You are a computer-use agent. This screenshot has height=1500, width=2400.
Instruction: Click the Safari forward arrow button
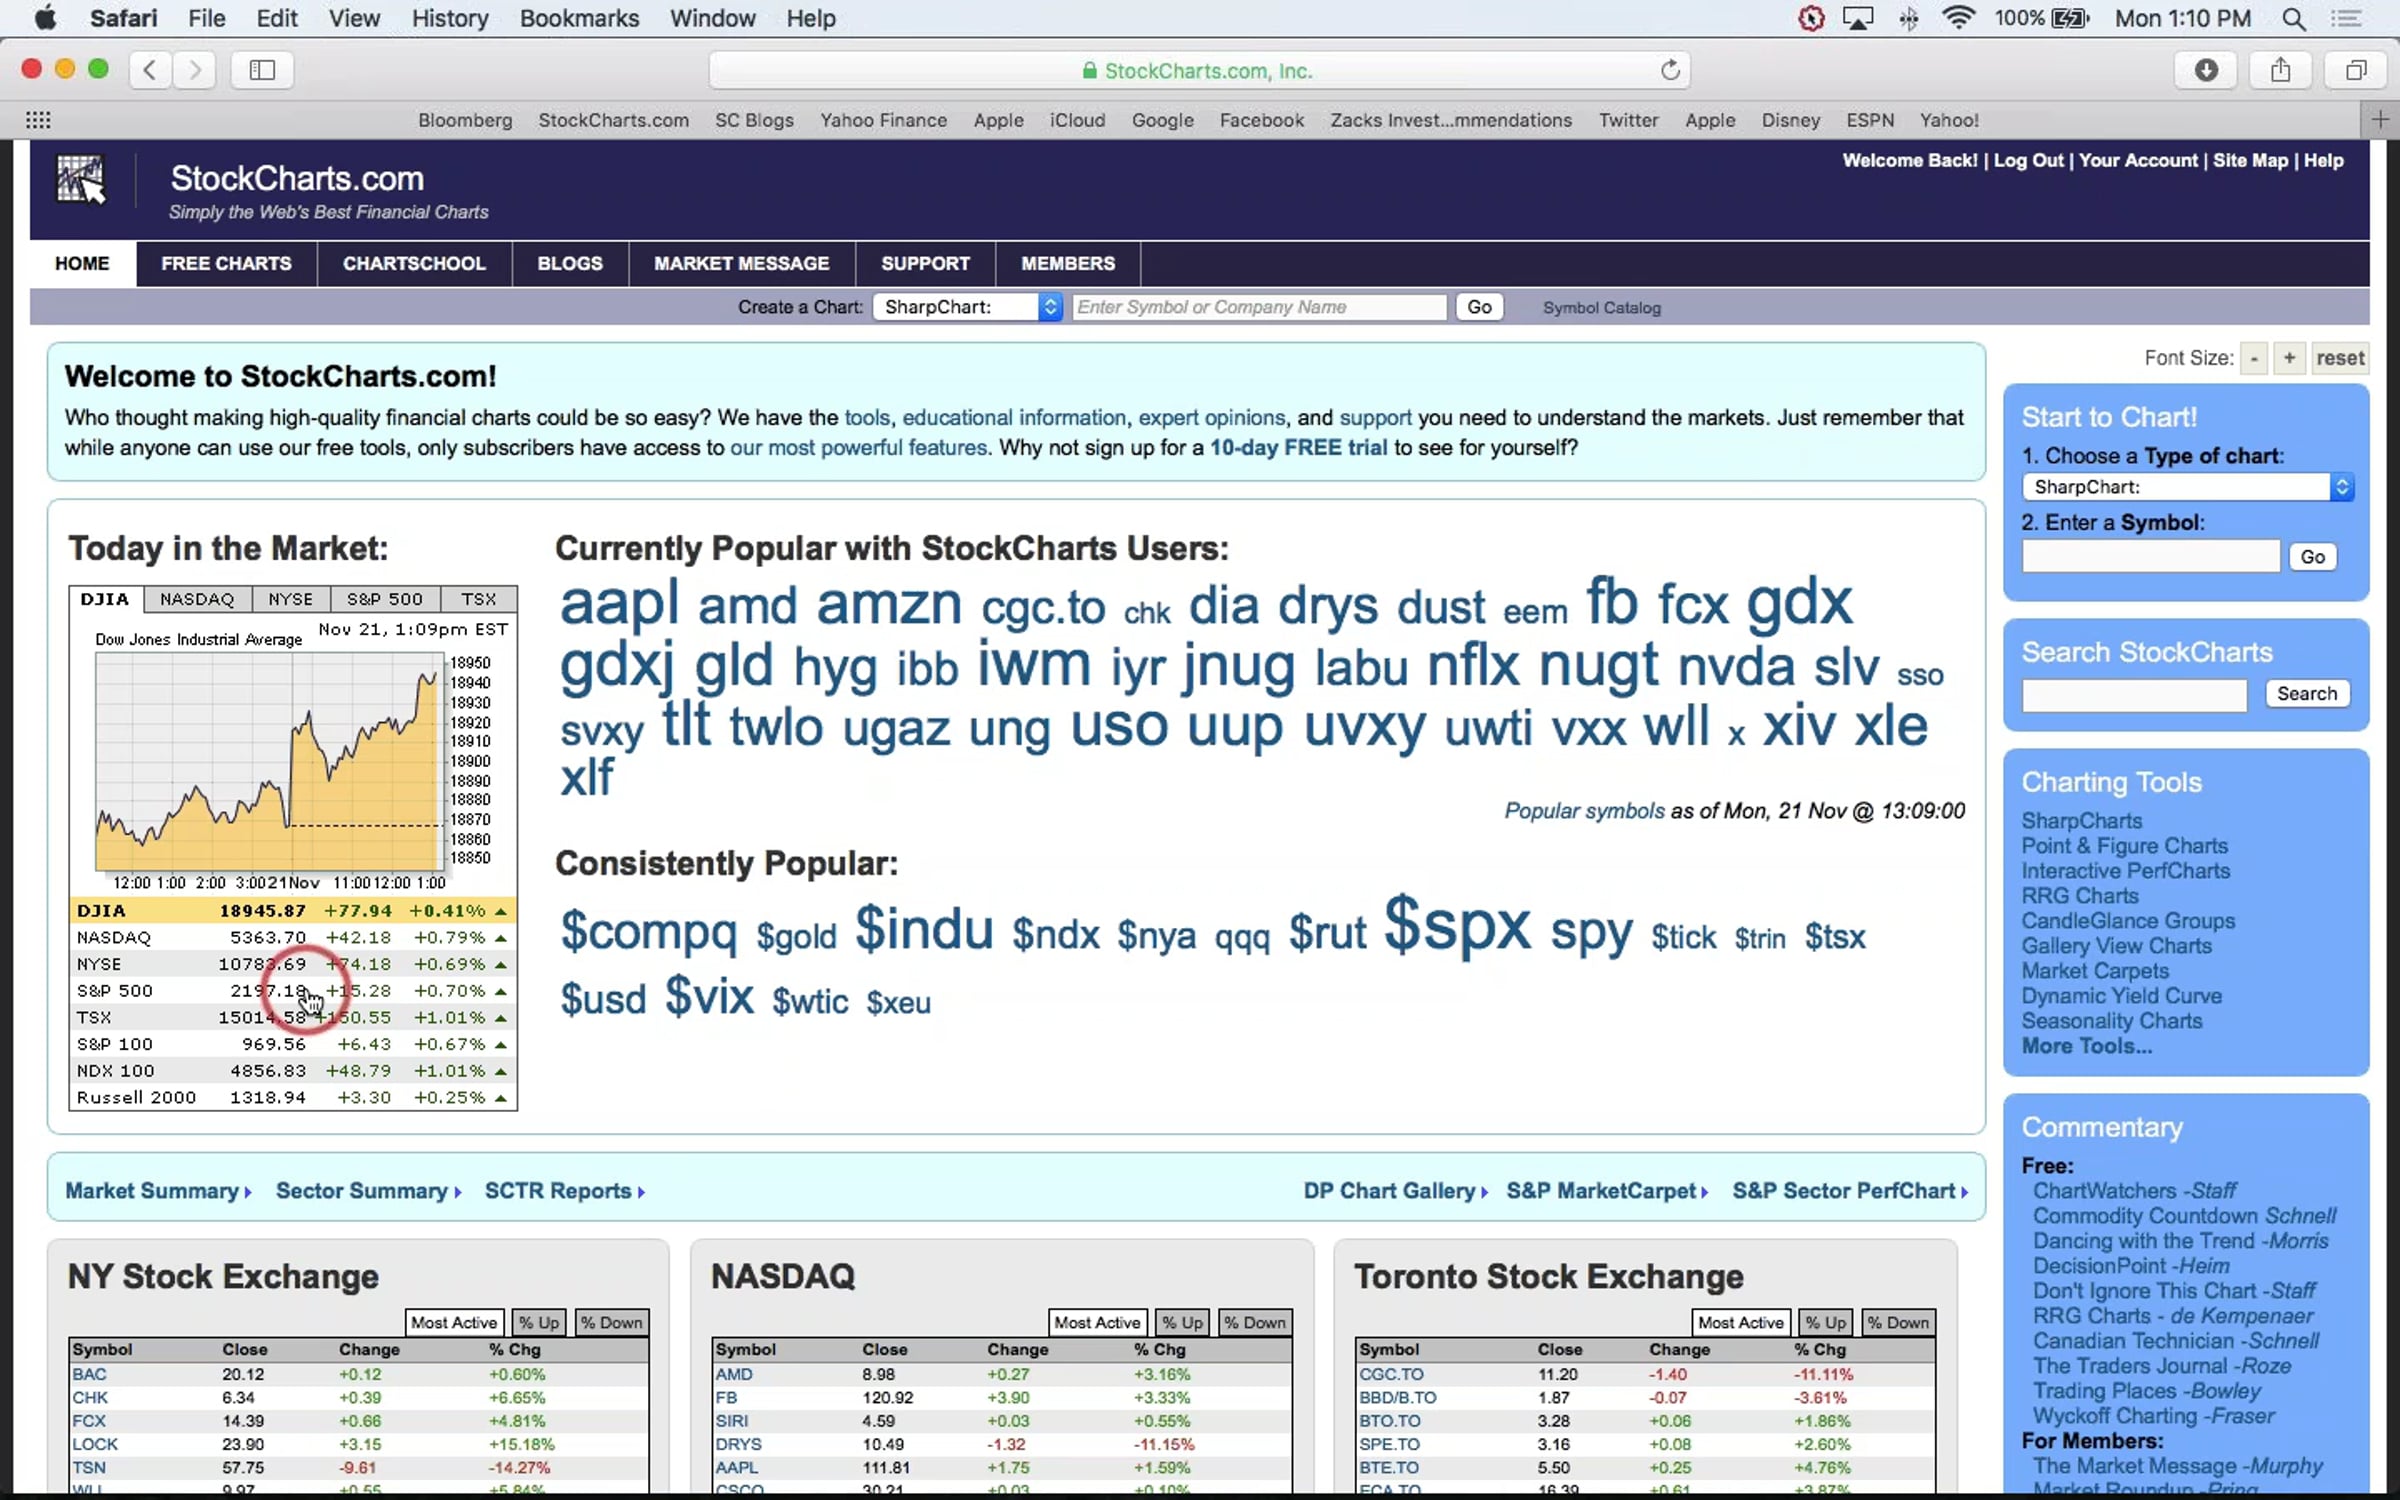point(195,70)
